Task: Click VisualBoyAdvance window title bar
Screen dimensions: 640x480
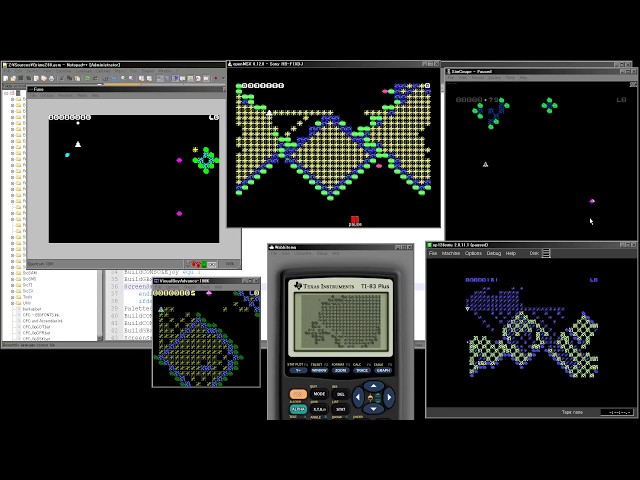Action: coord(206,281)
